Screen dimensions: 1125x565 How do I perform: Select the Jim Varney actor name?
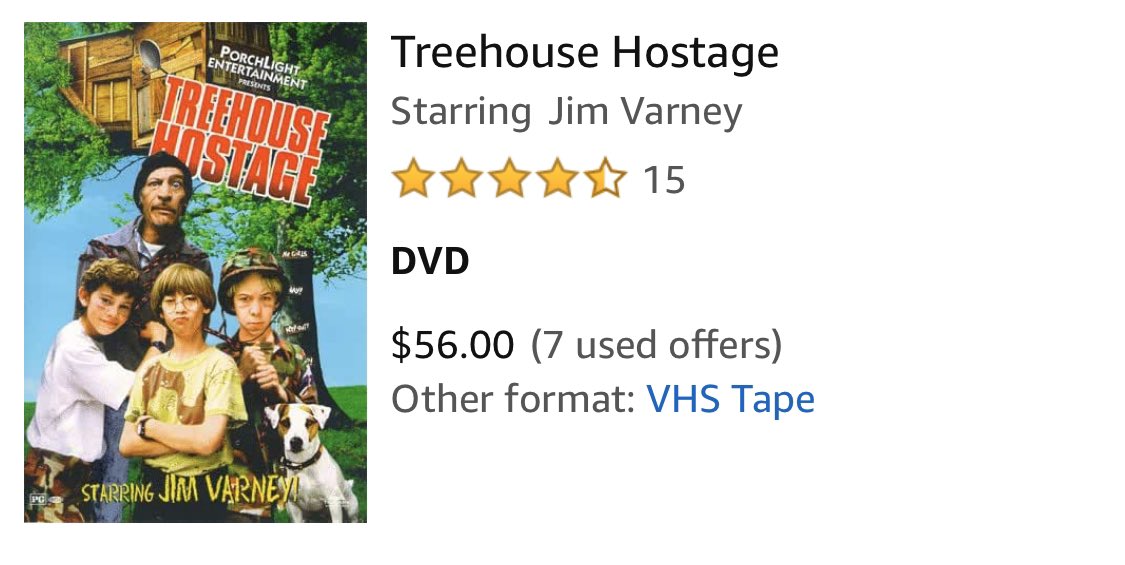[x=645, y=111]
